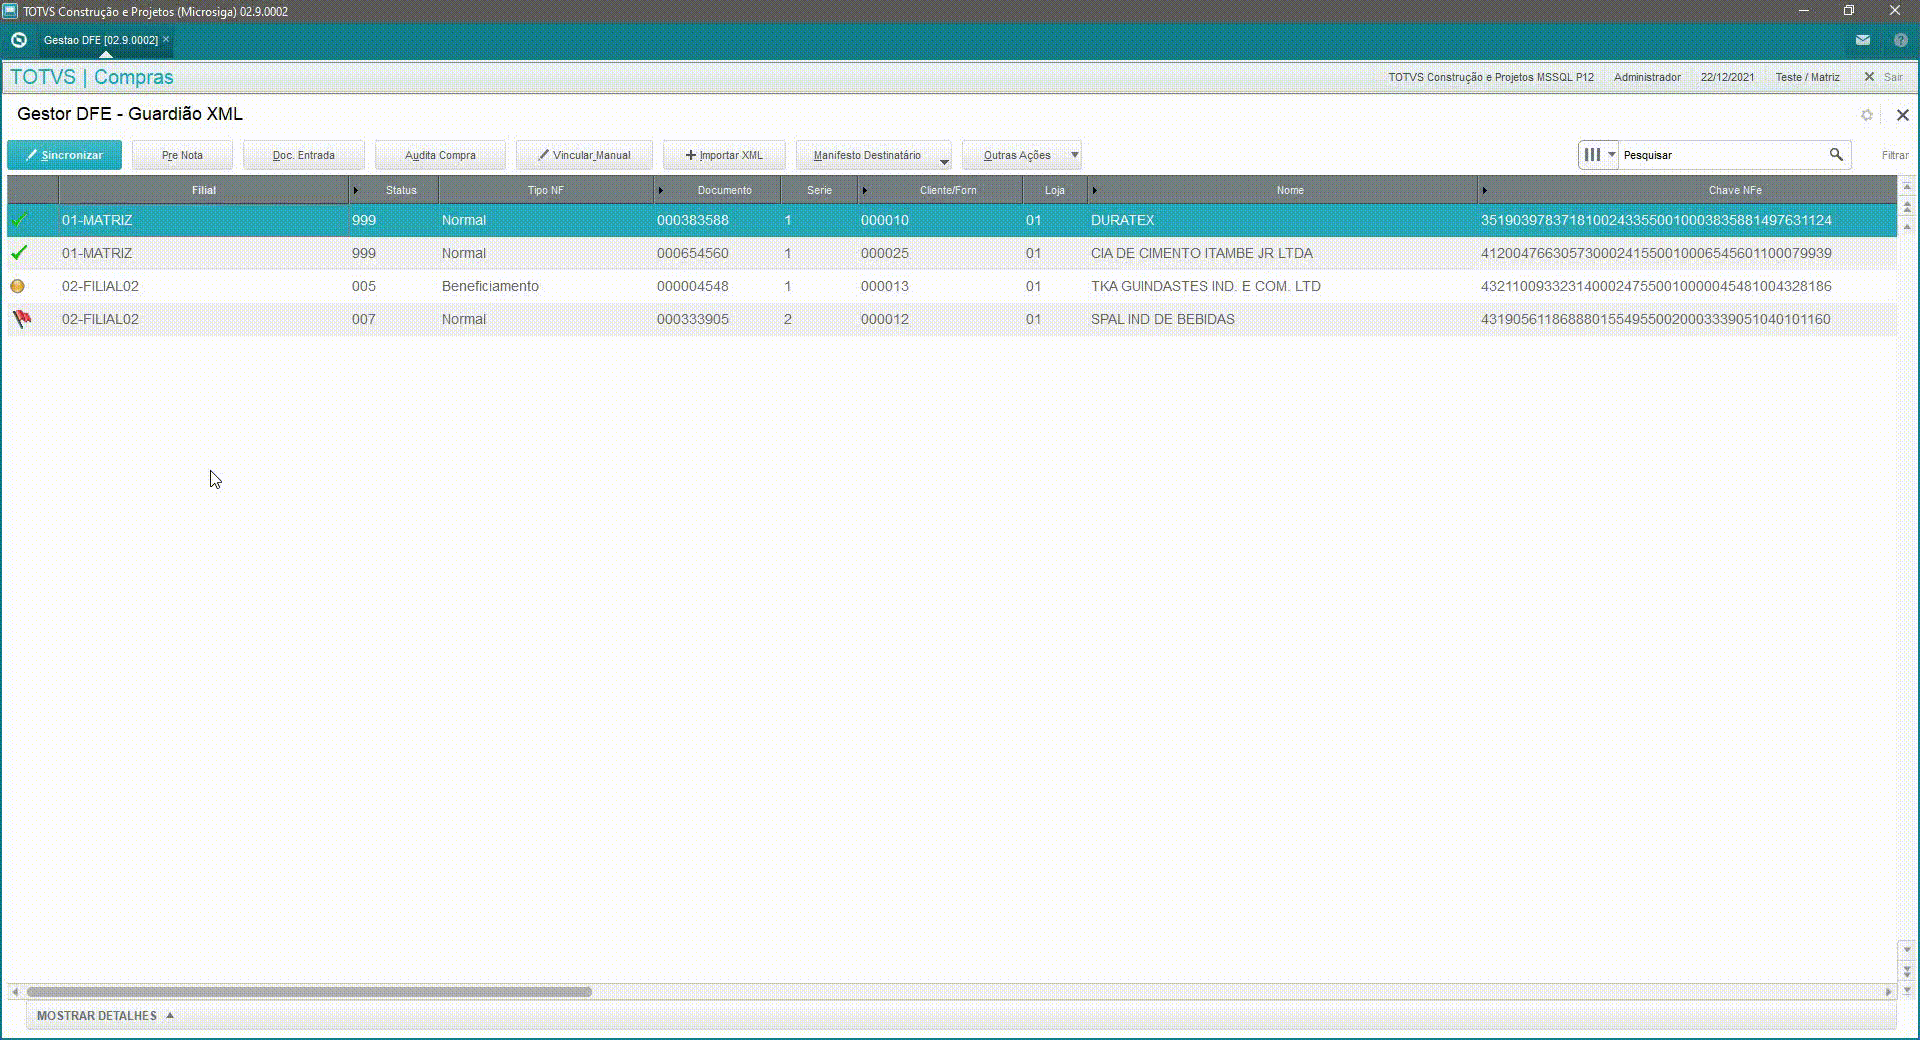
Task: Open the help question mark icon
Action: [1900, 40]
